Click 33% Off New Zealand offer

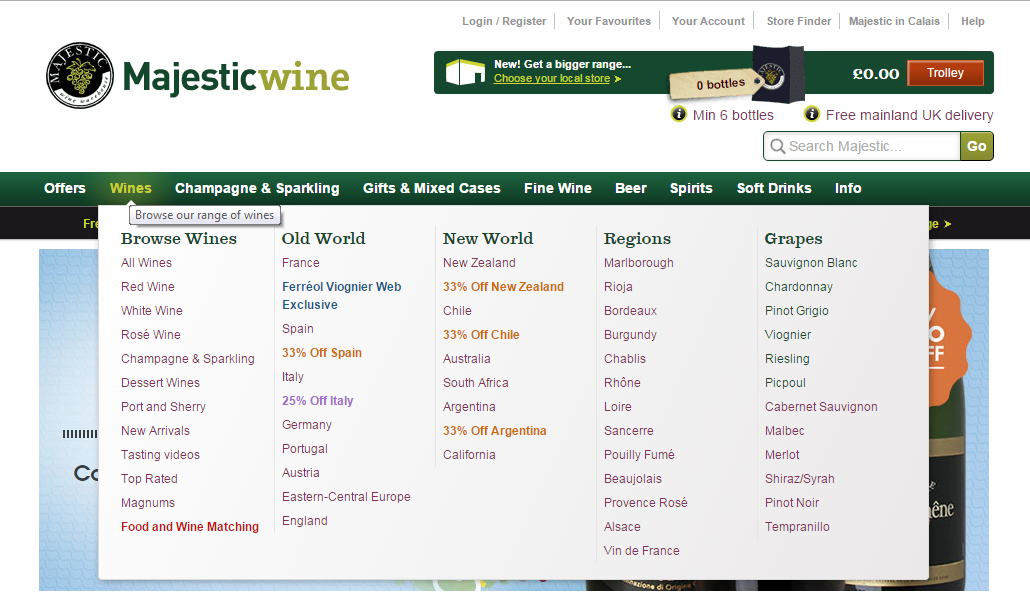pos(503,287)
